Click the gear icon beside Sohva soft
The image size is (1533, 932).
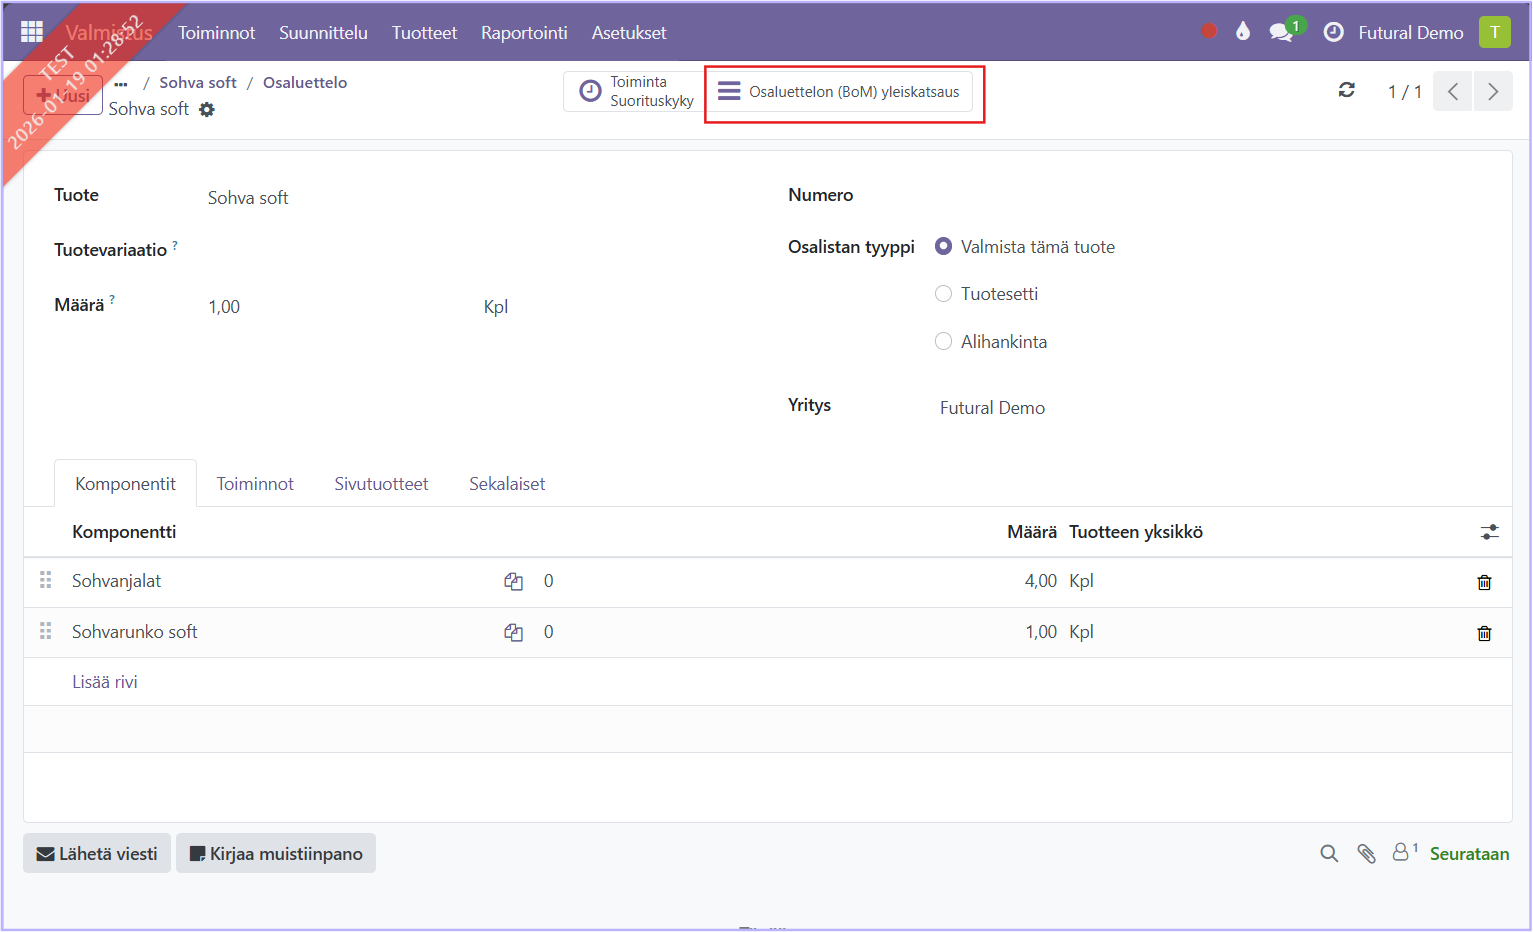pos(207,109)
